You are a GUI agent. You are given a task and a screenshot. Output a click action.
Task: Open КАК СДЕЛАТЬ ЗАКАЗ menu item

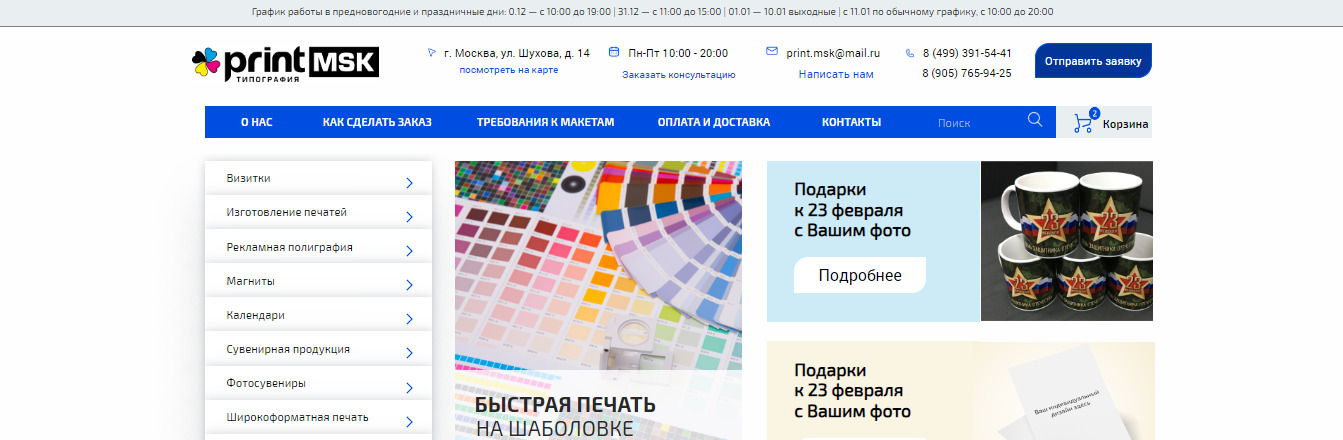point(377,122)
